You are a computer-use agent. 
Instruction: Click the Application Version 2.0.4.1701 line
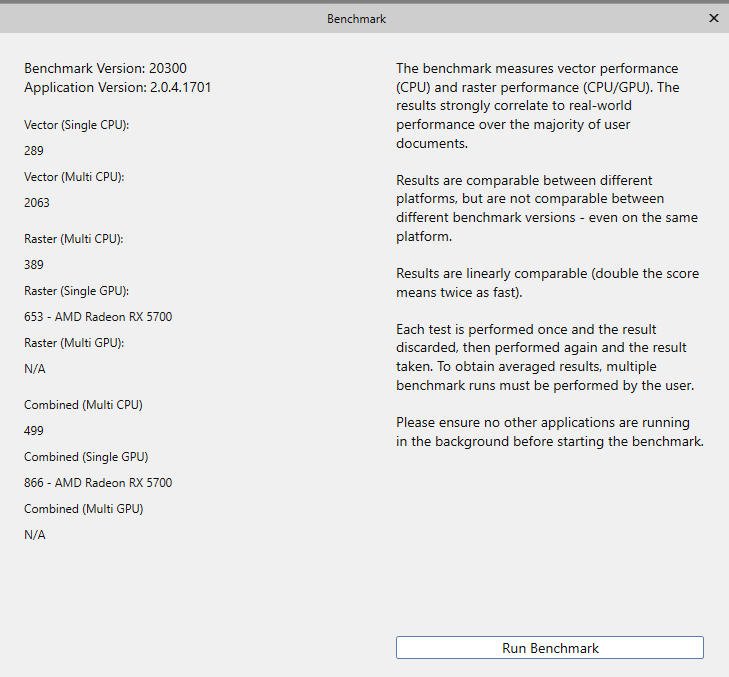(x=118, y=87)
